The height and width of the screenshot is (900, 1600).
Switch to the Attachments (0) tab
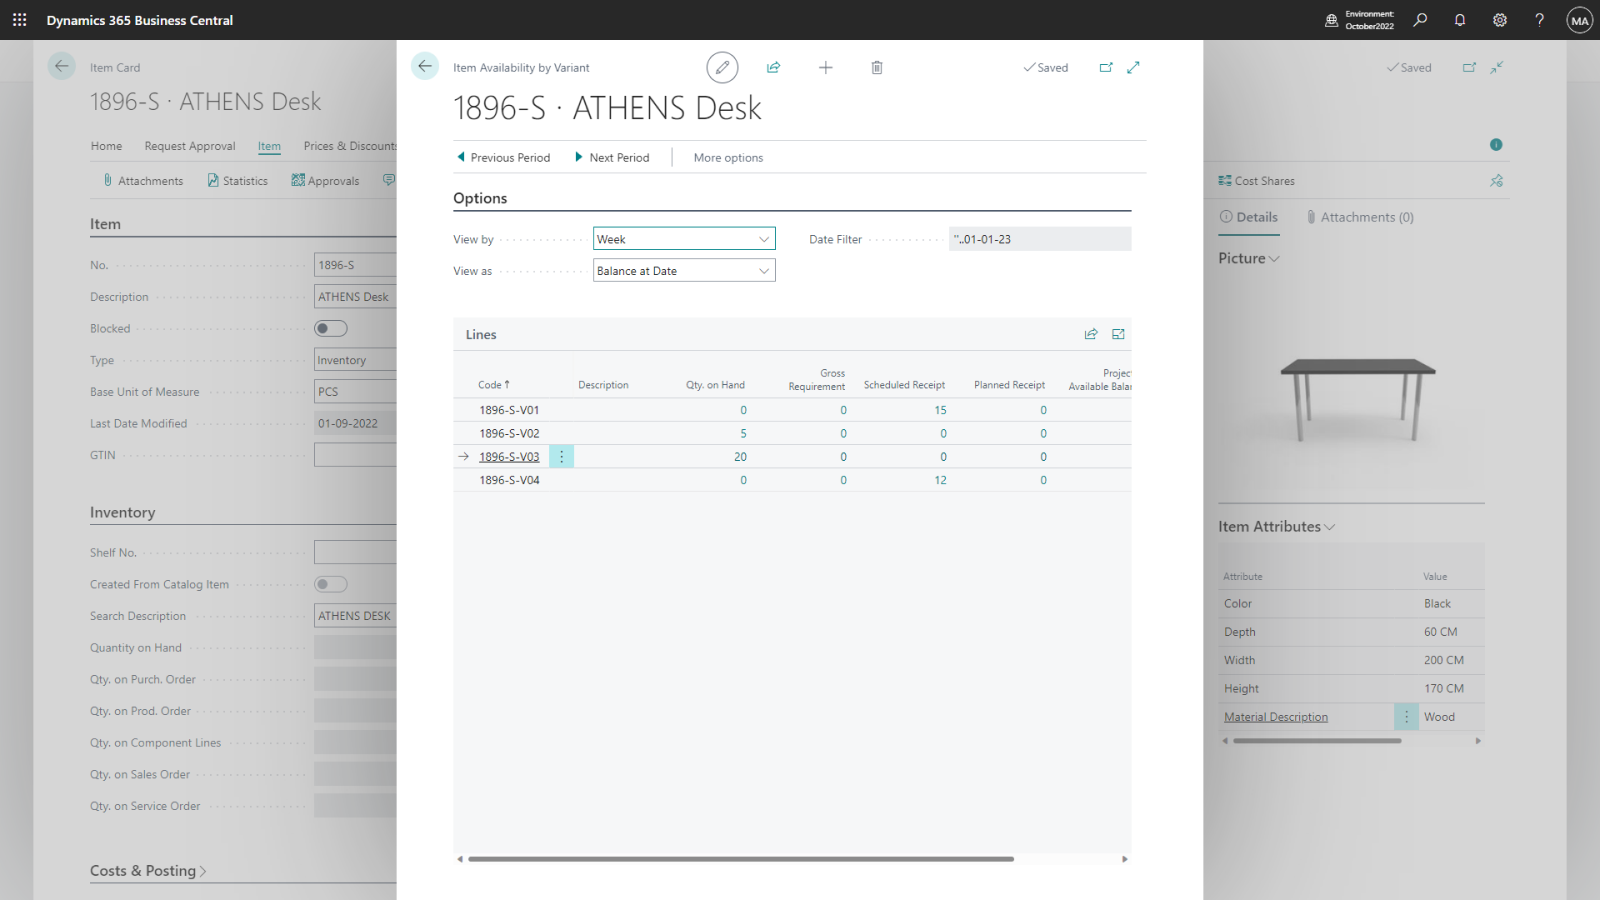[x=1361, y=217]
